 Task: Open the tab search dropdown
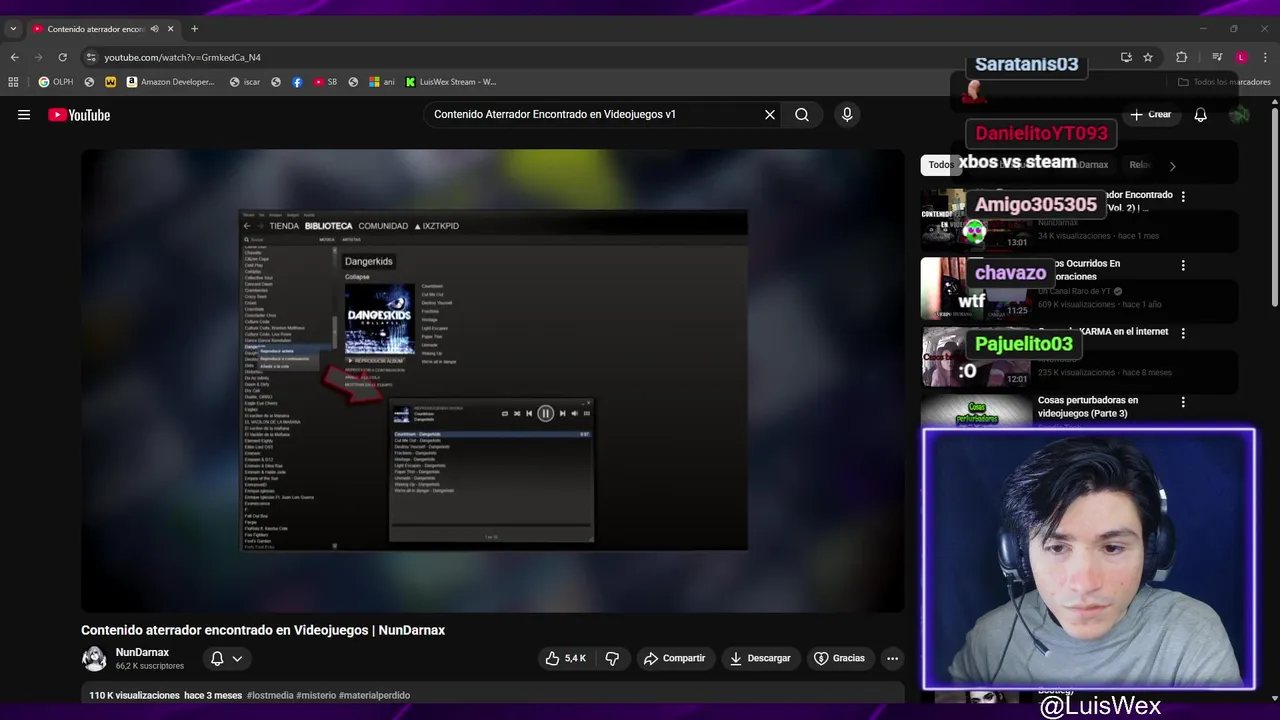13,29
